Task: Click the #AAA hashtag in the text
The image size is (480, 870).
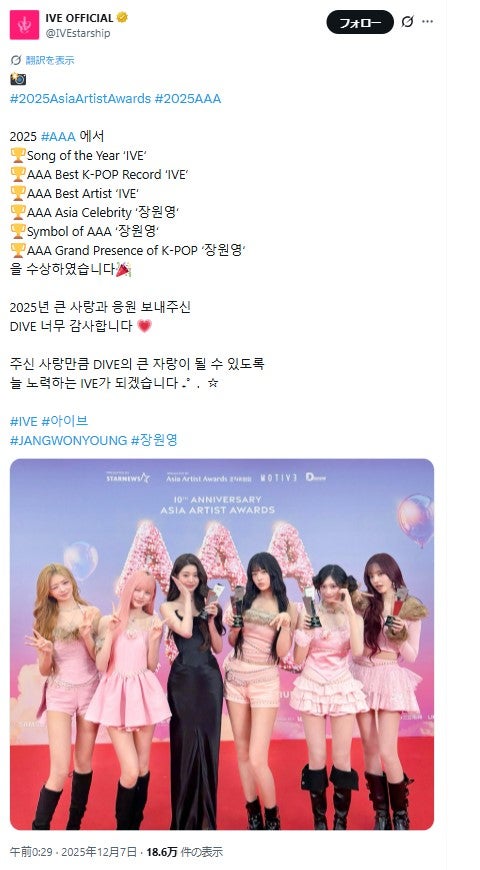Action: click(x=58, y=136)
